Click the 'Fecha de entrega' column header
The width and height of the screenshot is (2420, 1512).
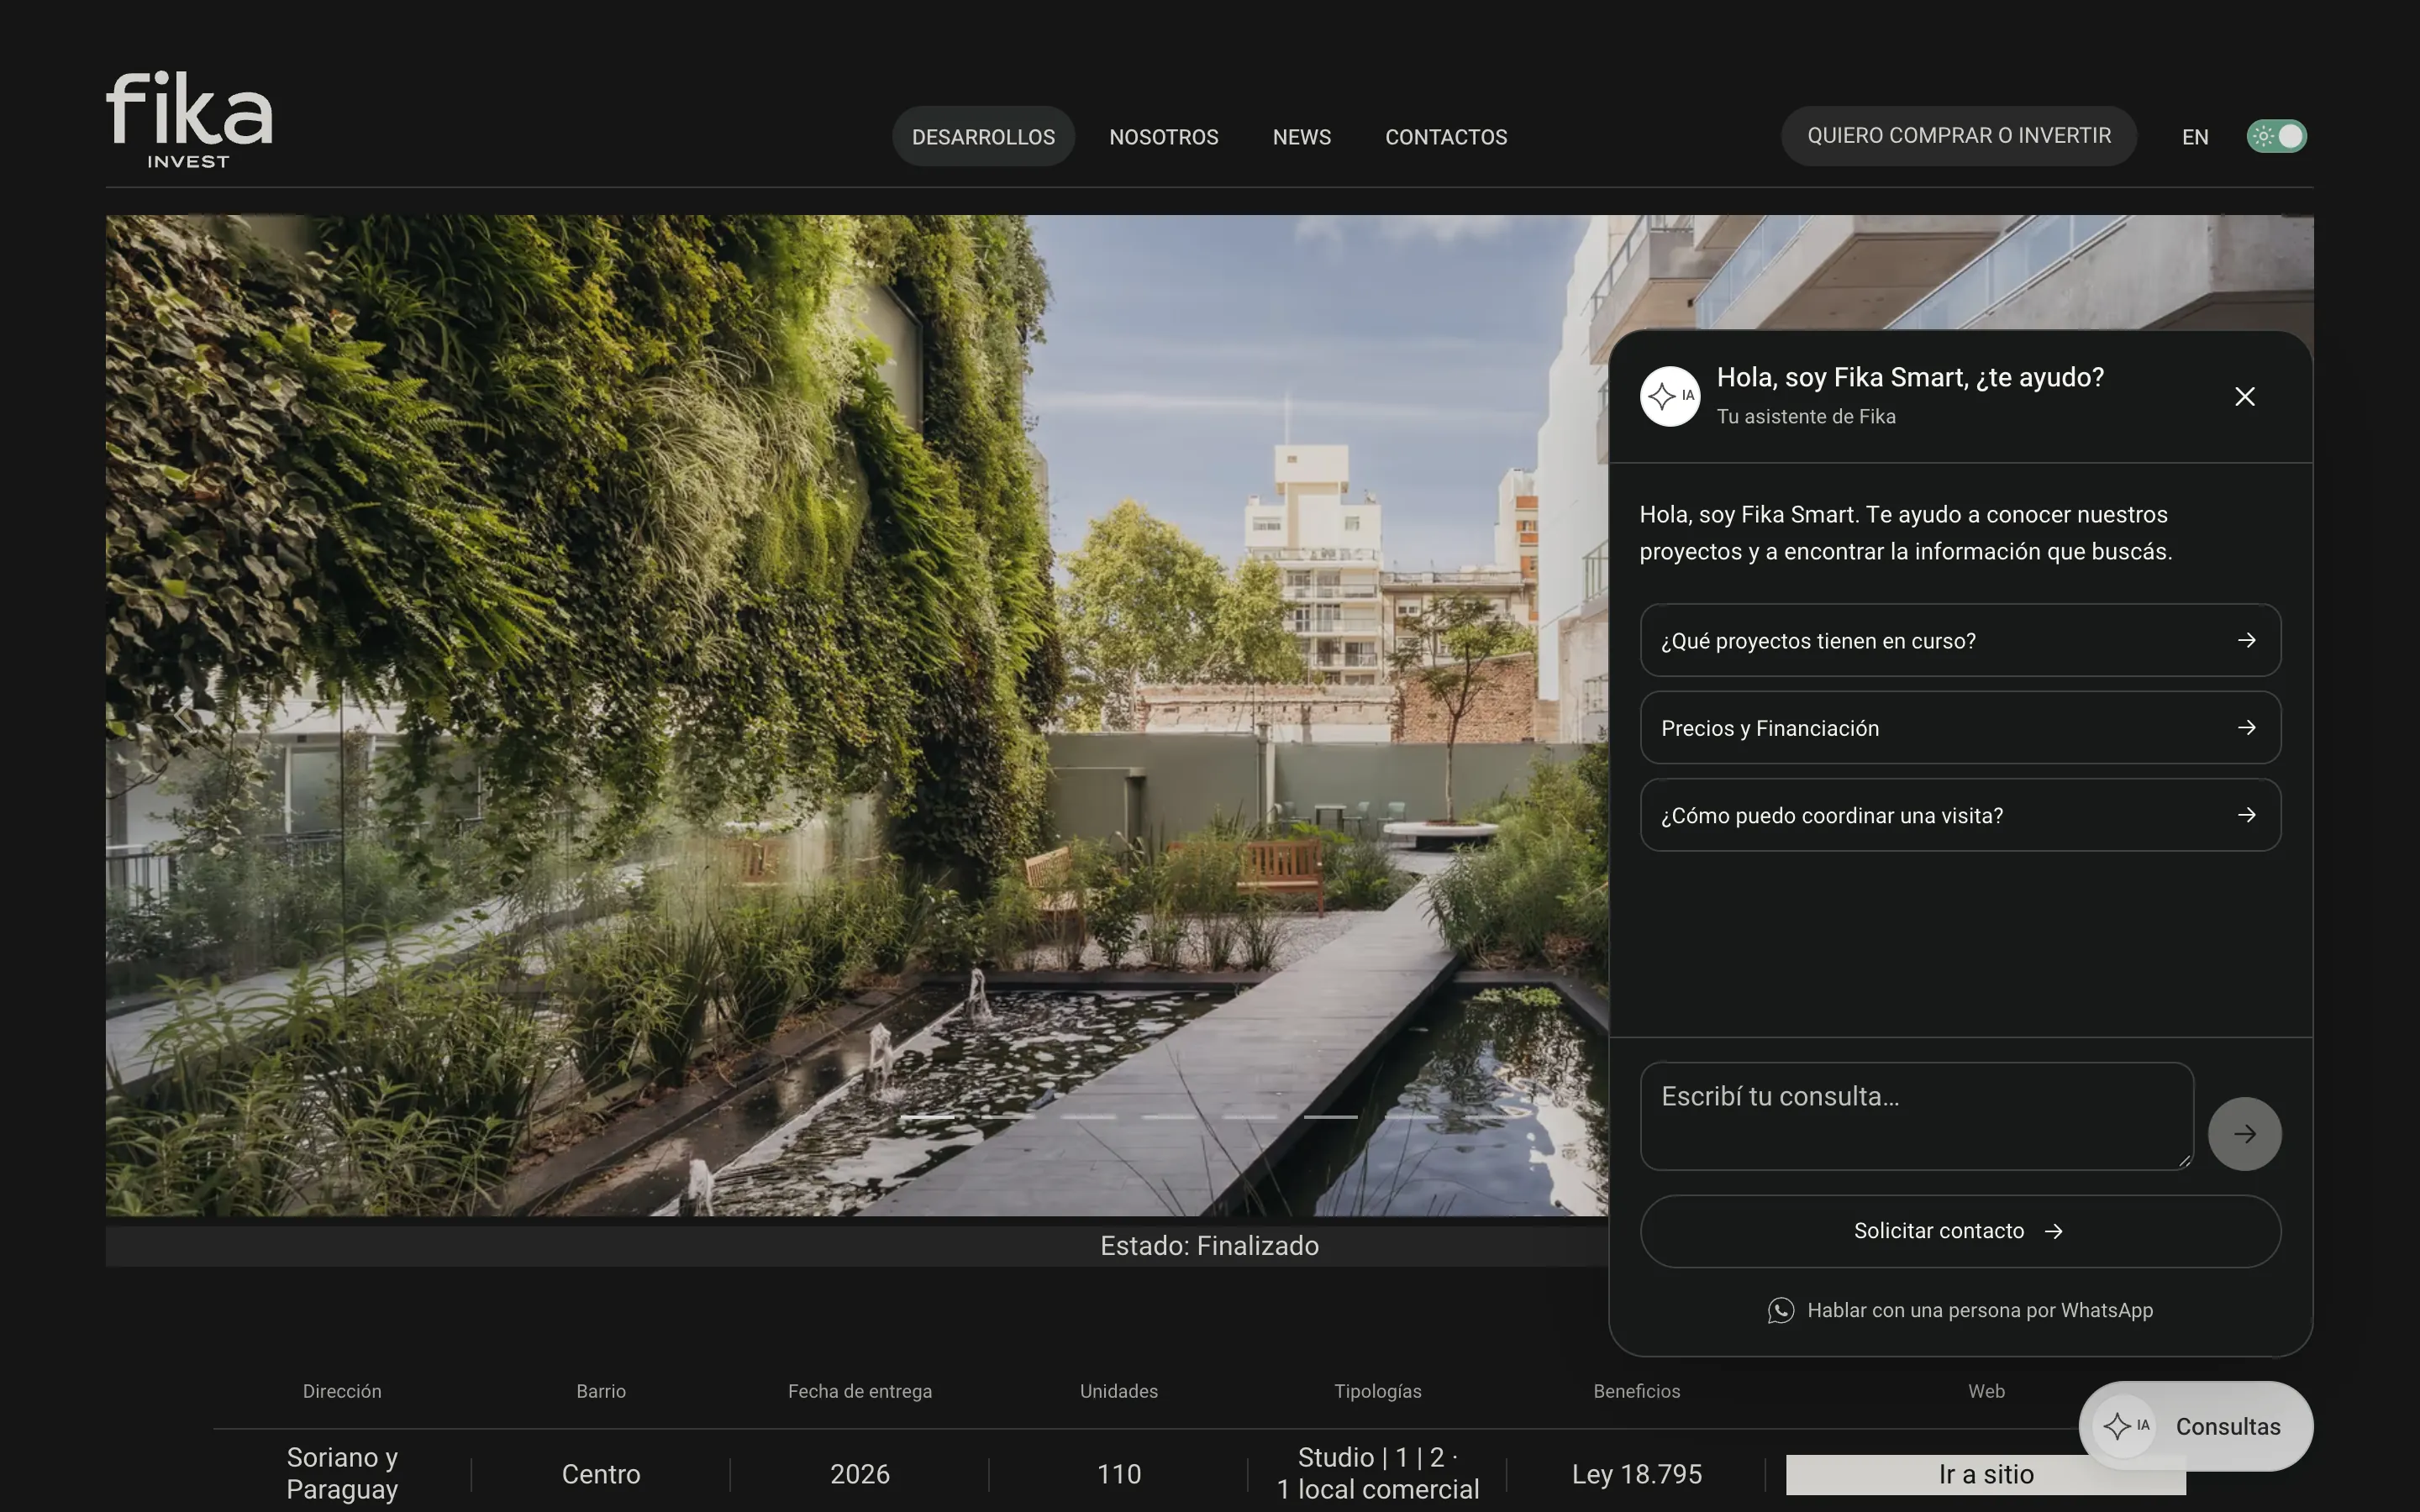coord(860,1391)
